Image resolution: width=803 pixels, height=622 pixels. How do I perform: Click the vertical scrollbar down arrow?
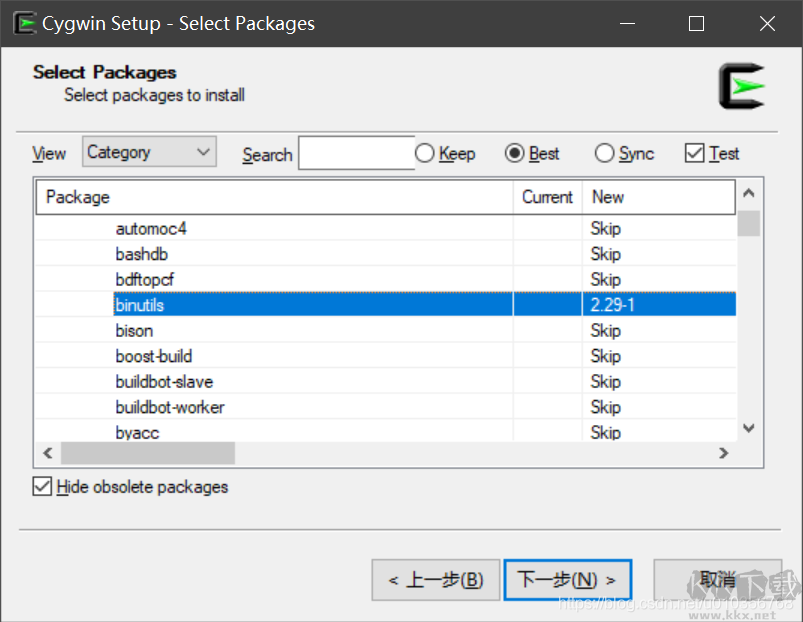[748, 427]
